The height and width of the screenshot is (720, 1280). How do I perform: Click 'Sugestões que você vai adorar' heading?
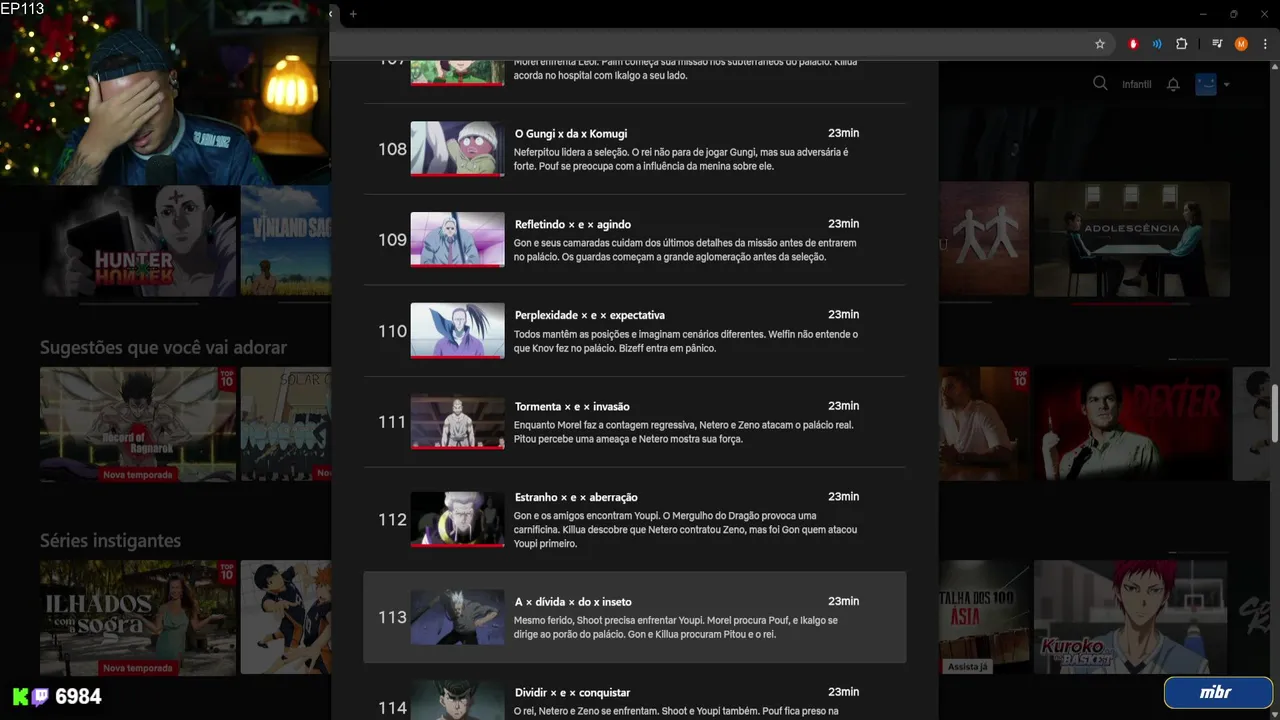(x=163, y=348)
